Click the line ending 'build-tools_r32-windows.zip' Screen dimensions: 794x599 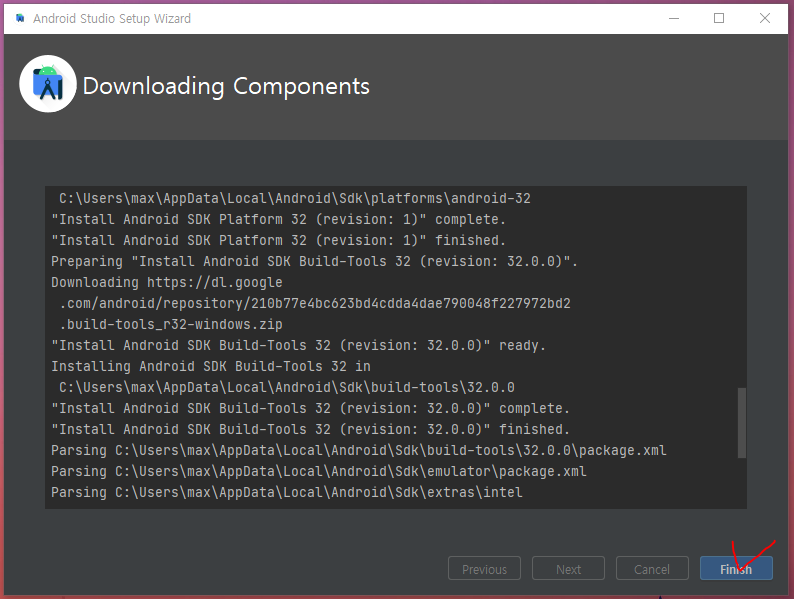point(171,325)
